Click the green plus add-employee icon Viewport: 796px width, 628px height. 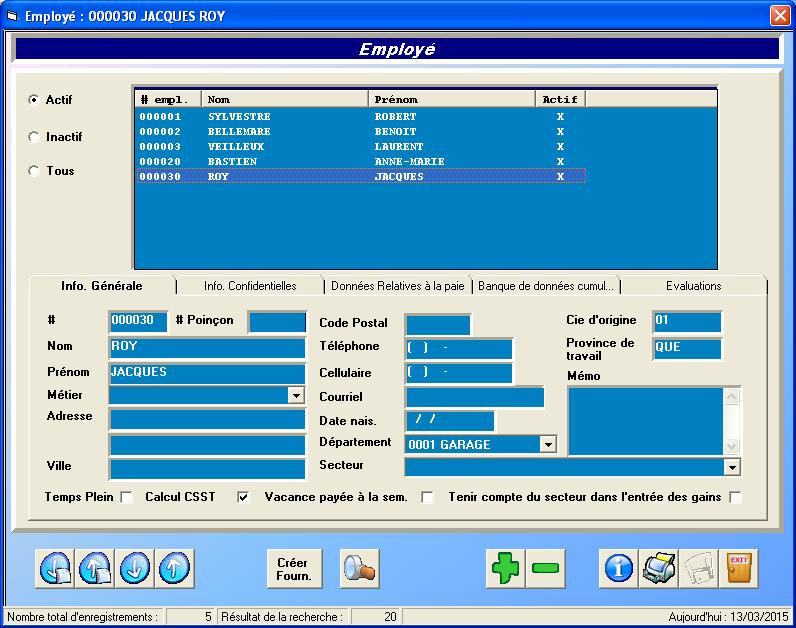click(506, 568)
